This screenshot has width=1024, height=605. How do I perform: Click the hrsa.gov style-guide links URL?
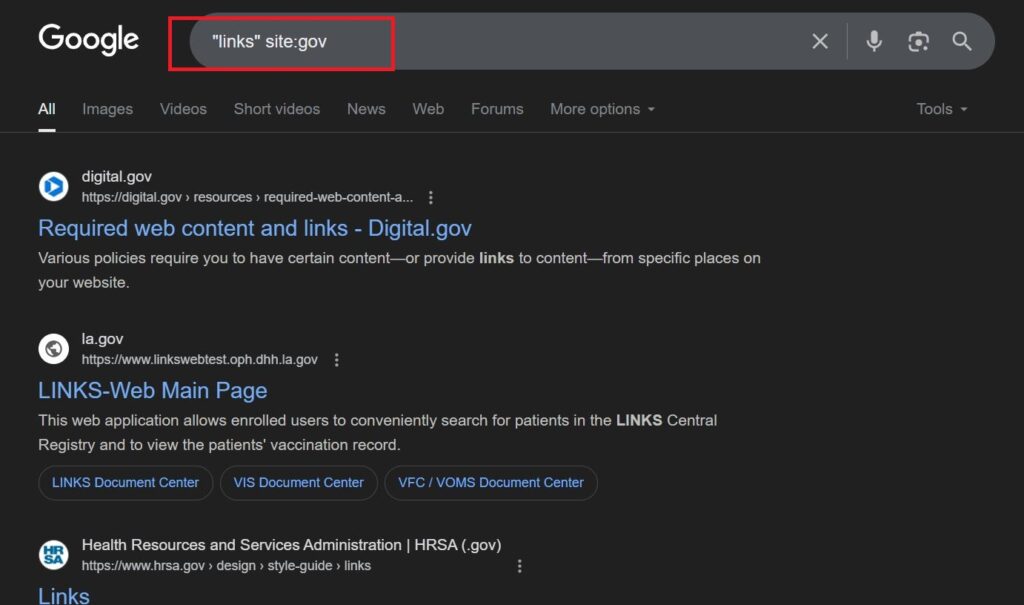pos(226,566)
